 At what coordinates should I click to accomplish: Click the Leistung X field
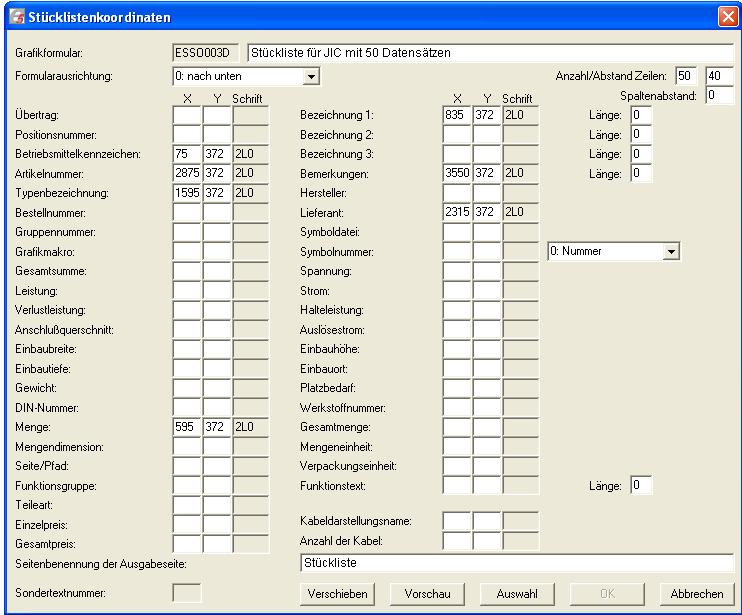point(187,290)
